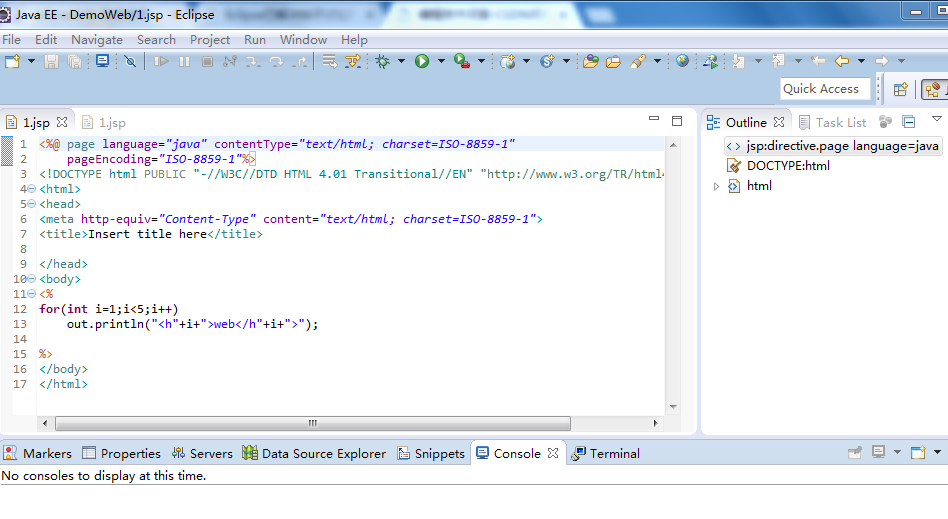Image resolution: width=948 pixels, height=519 pixels.
Task: Expand the html node in Outline
Action: click(x=716, y=186)
